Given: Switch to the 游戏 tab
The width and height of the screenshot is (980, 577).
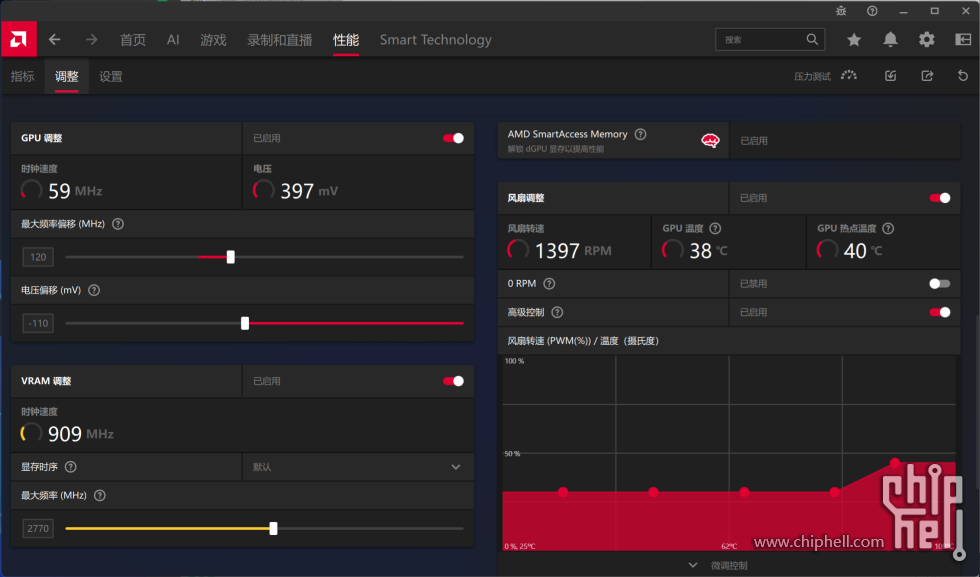Looking at the screenshot, I should 213,40.
